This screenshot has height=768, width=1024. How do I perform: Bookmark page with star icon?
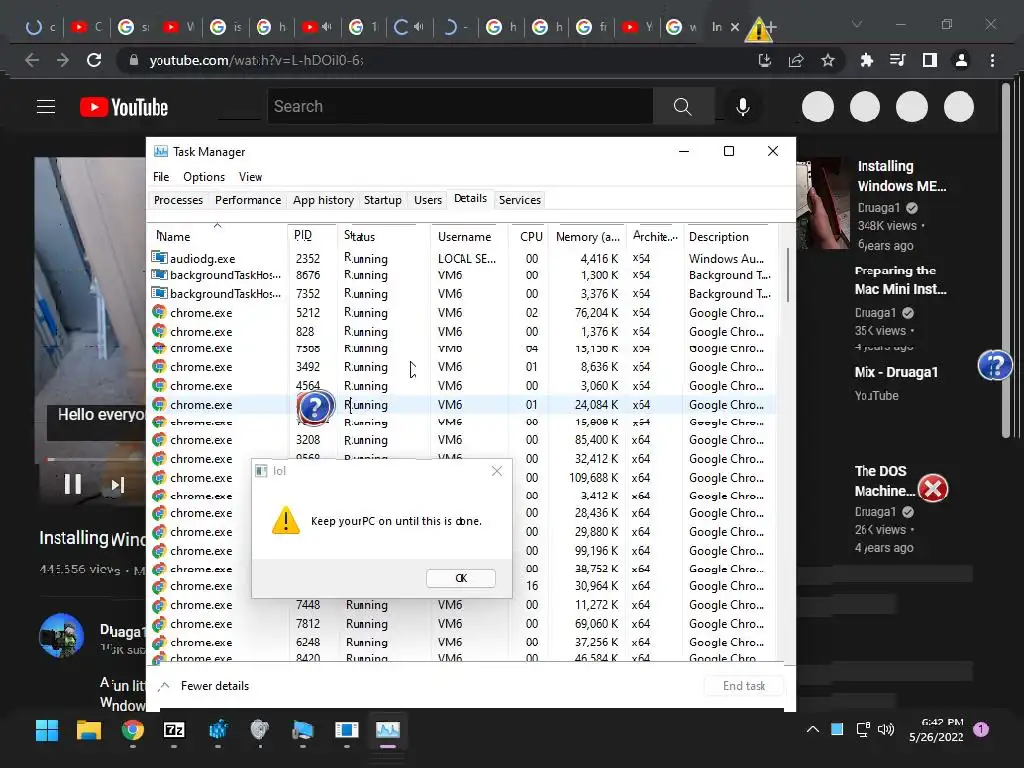click(x=828, y=61)
